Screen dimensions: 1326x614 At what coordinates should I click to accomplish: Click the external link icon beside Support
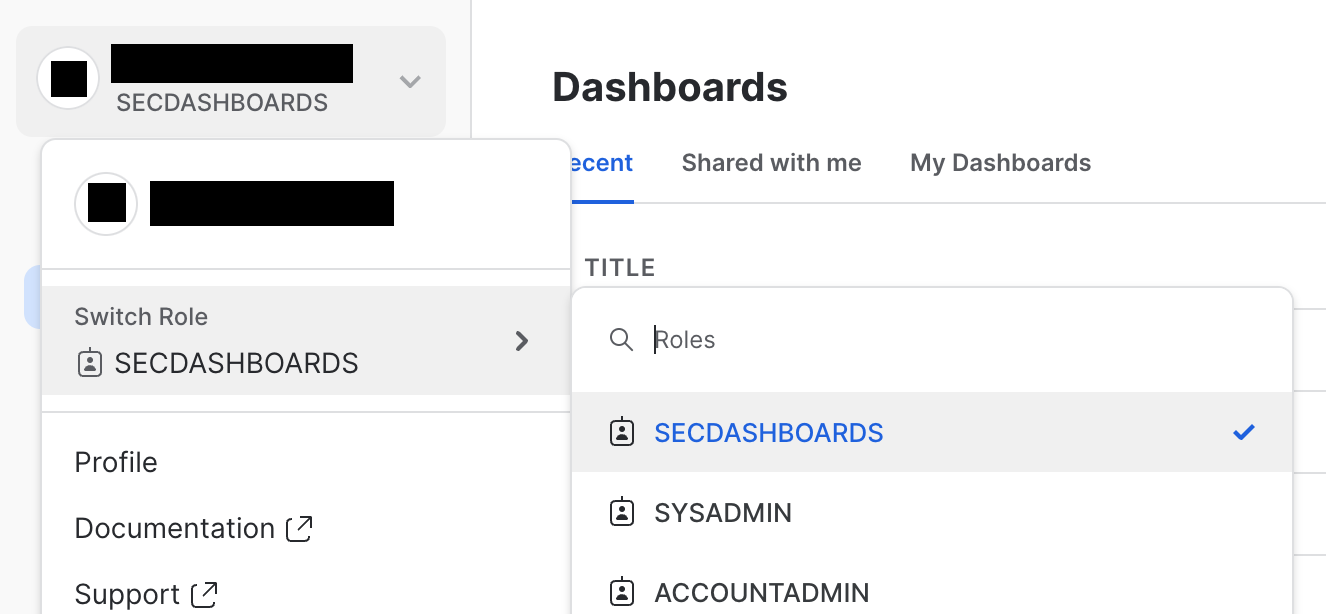pyautogui.click(x=204, y=594)
